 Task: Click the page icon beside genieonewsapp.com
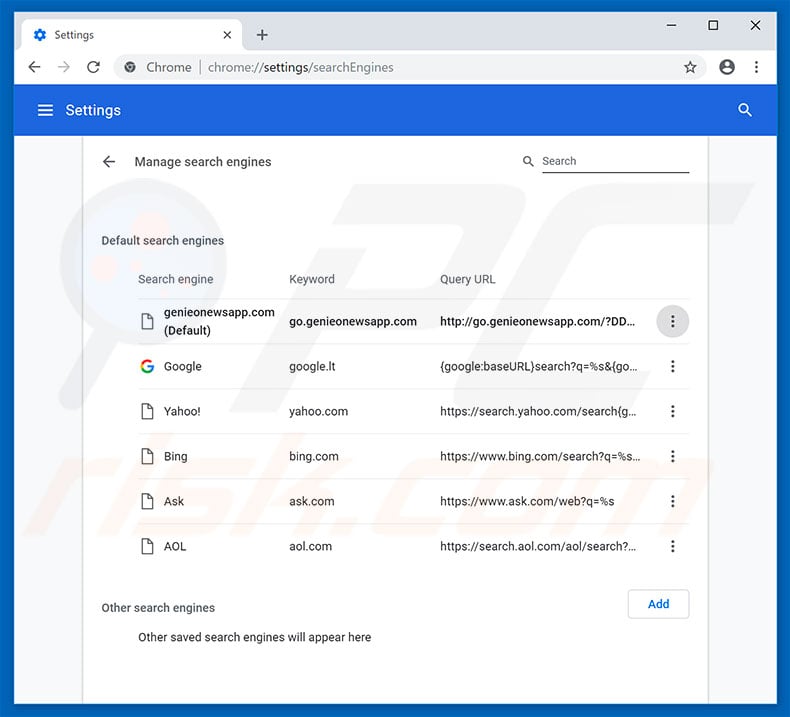click(x=147, y=321)
